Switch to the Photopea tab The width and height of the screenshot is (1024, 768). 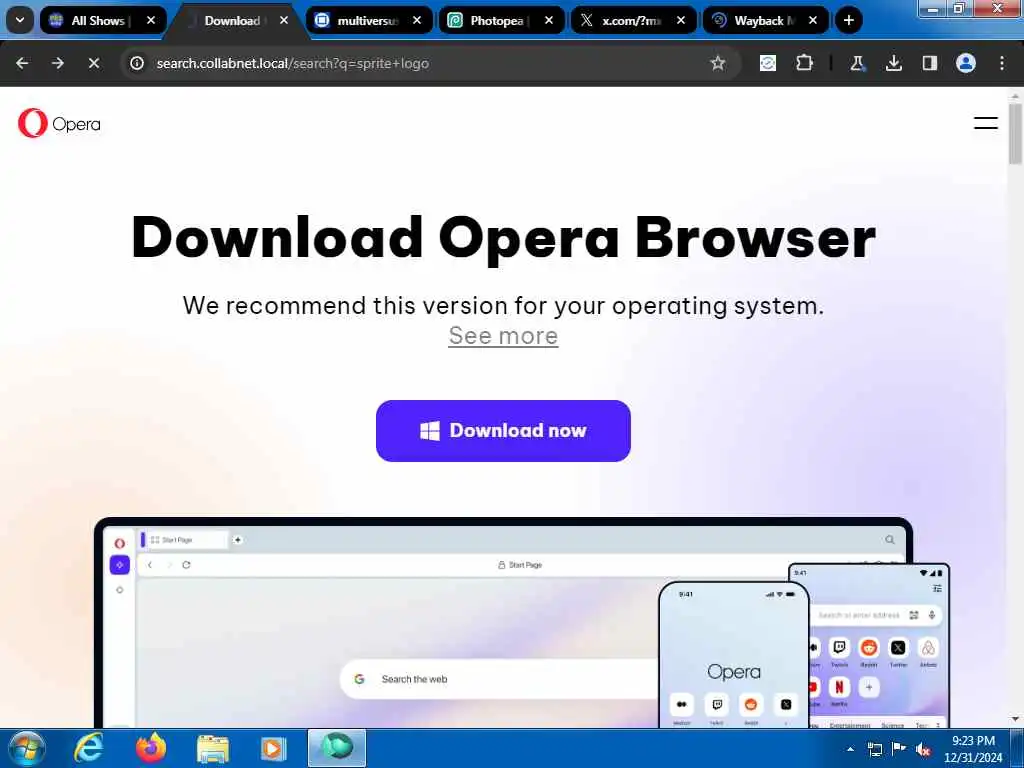[502, 20]
